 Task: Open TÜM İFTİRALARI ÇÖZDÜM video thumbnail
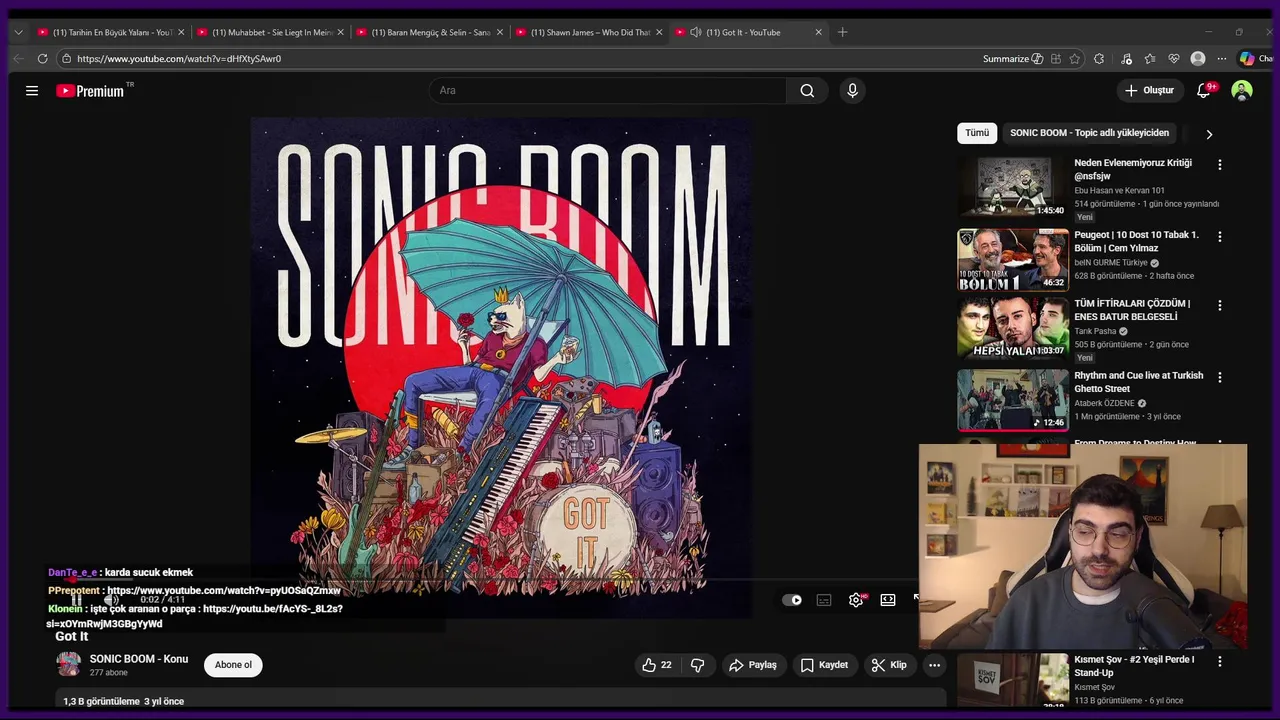pyautogui.click(x=1013, y=328)
